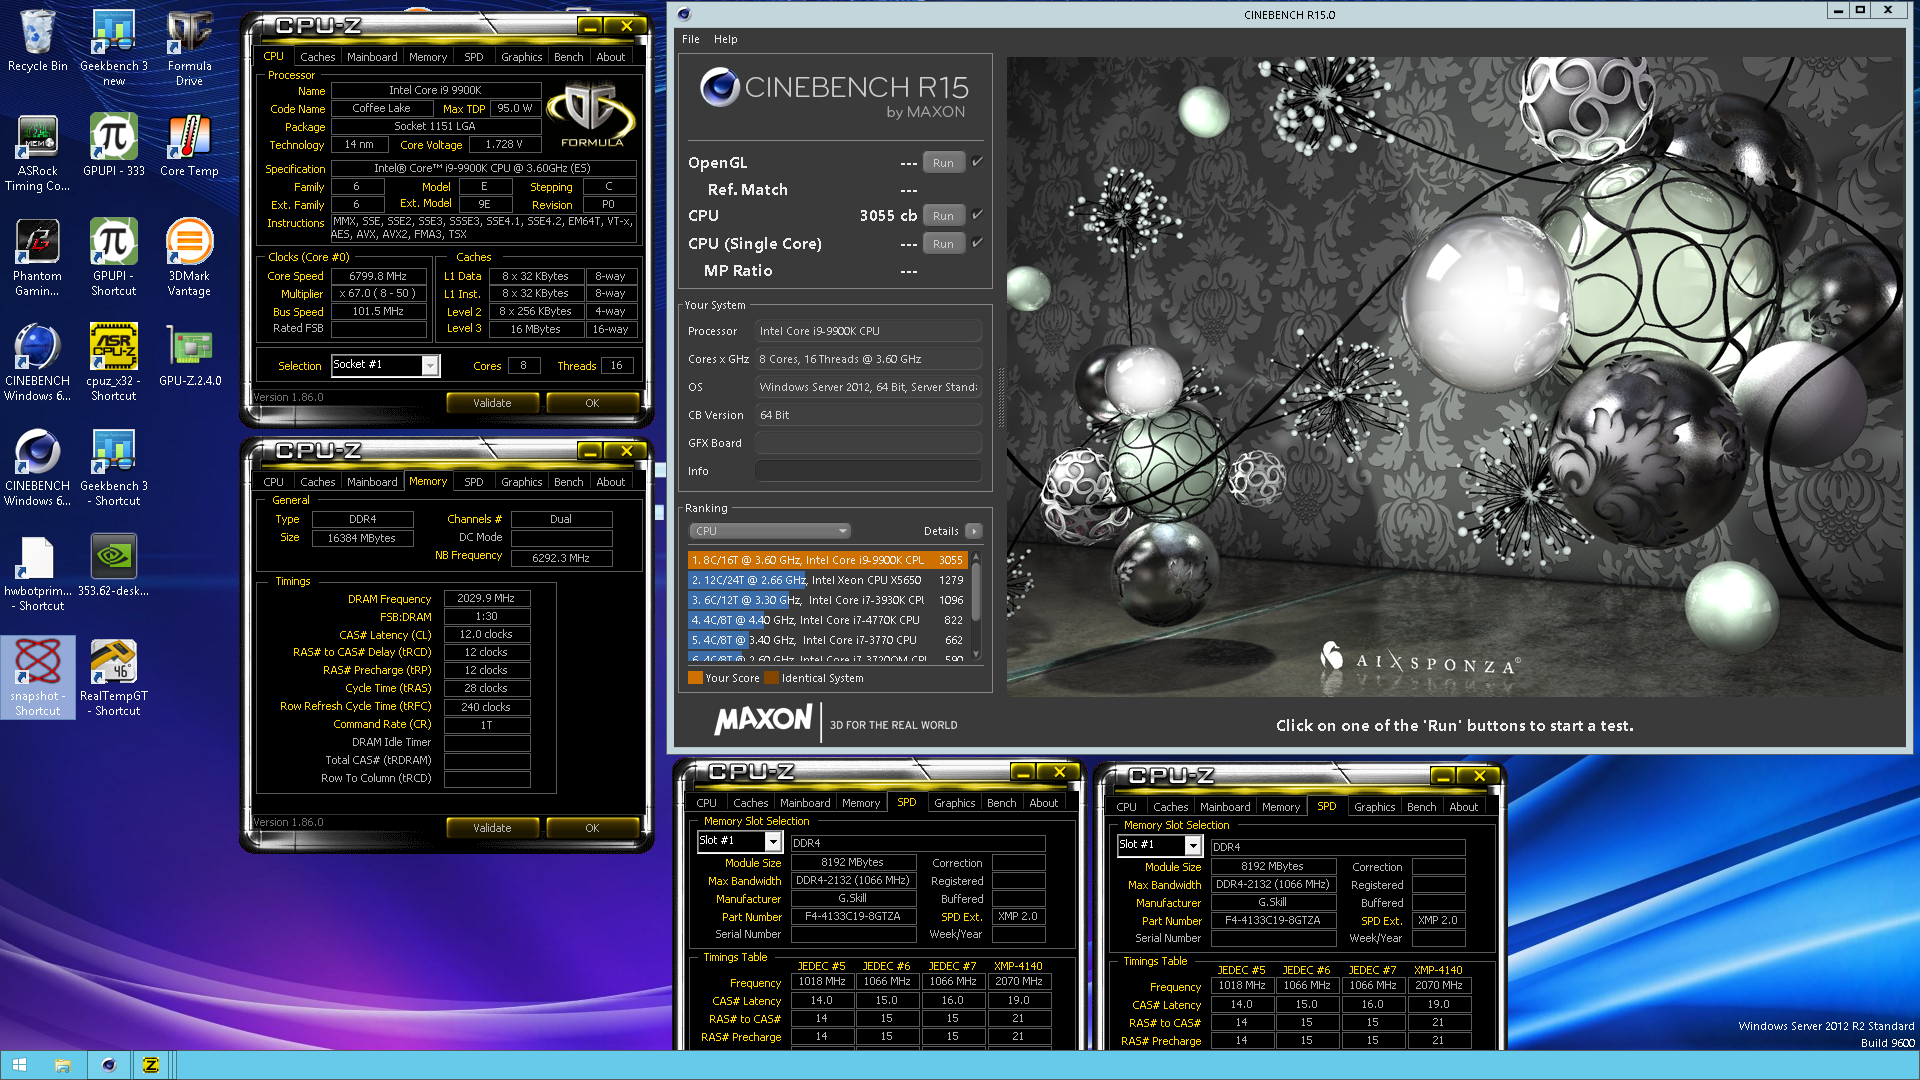Run the OpenGL benchmark

[x=943, y=163]
